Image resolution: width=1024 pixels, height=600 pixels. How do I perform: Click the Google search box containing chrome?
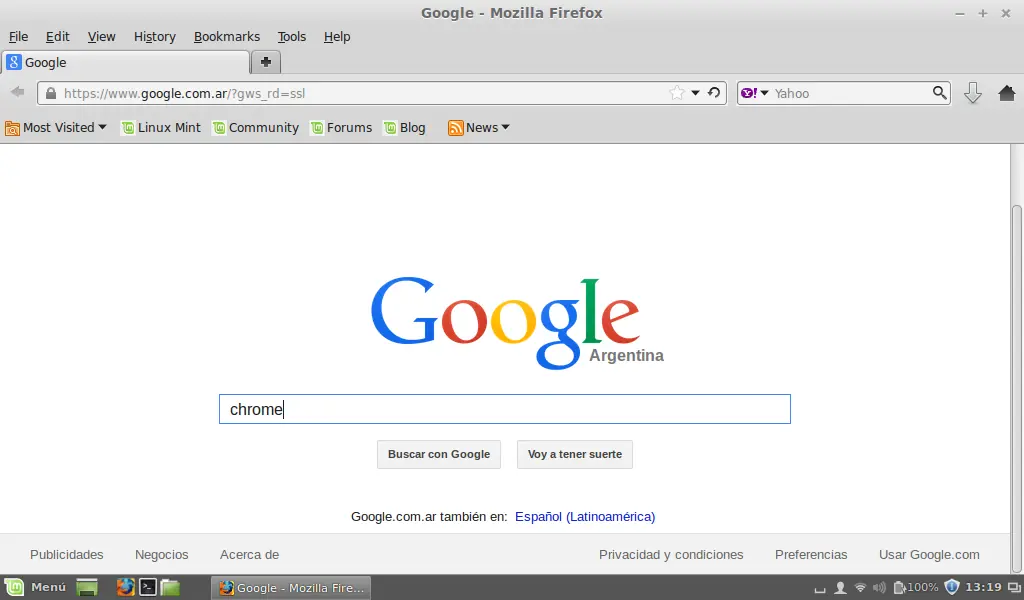(505, 409)
